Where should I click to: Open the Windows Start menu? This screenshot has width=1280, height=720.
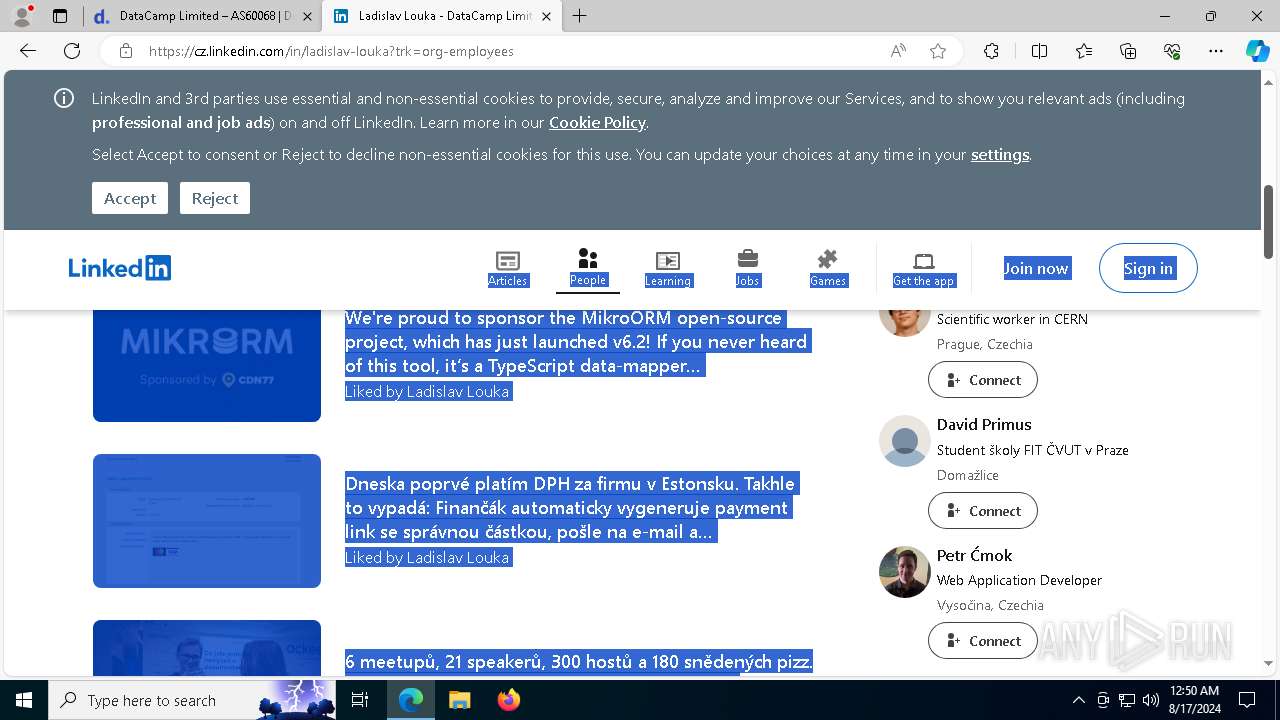click(24, 700)
